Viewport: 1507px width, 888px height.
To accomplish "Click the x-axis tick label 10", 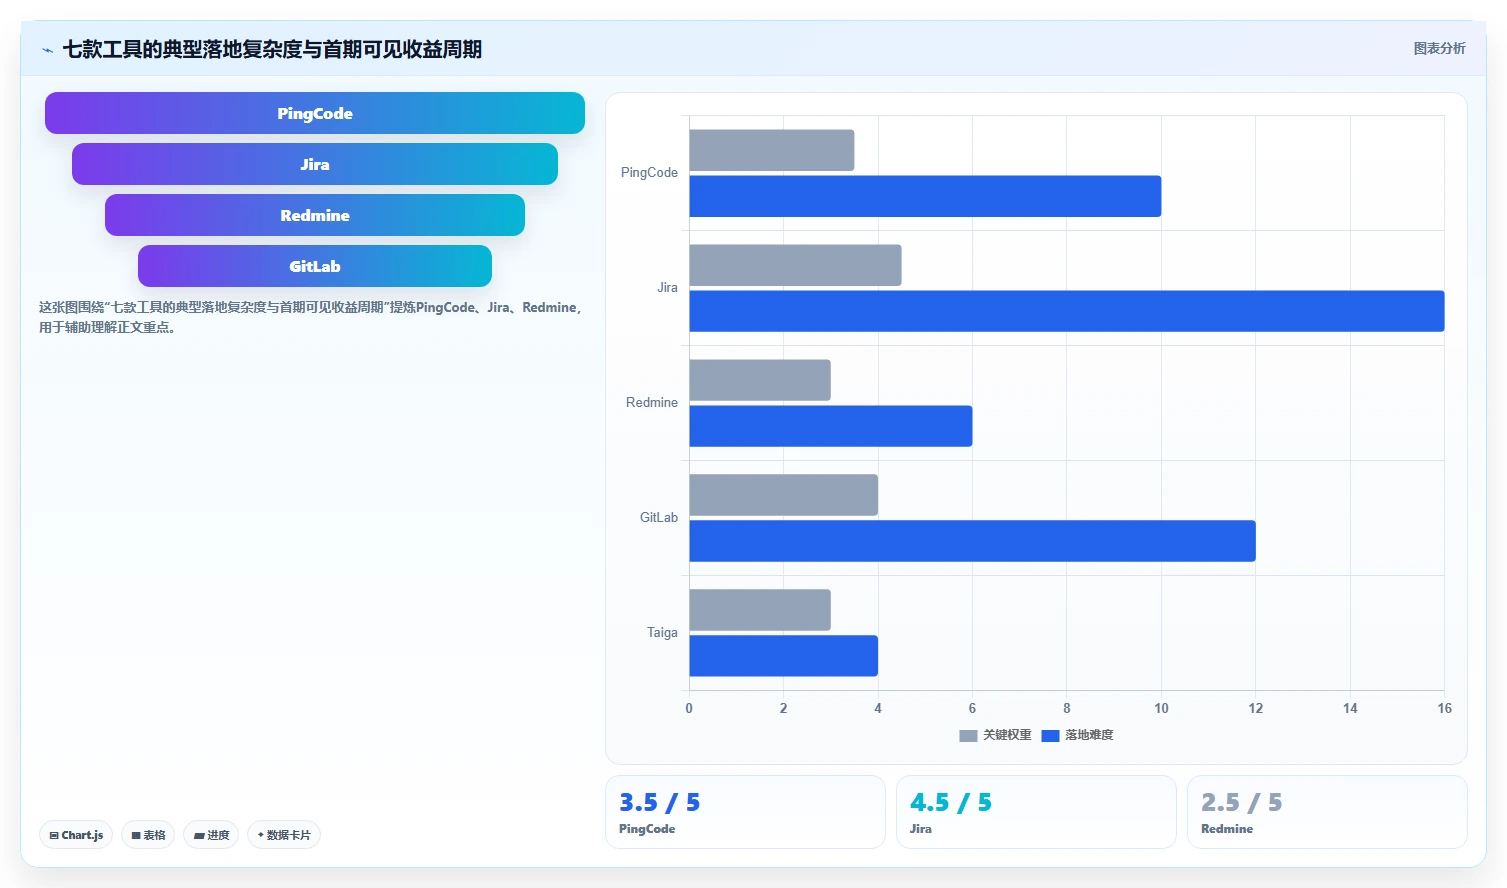I will [x=1161, y=708].
